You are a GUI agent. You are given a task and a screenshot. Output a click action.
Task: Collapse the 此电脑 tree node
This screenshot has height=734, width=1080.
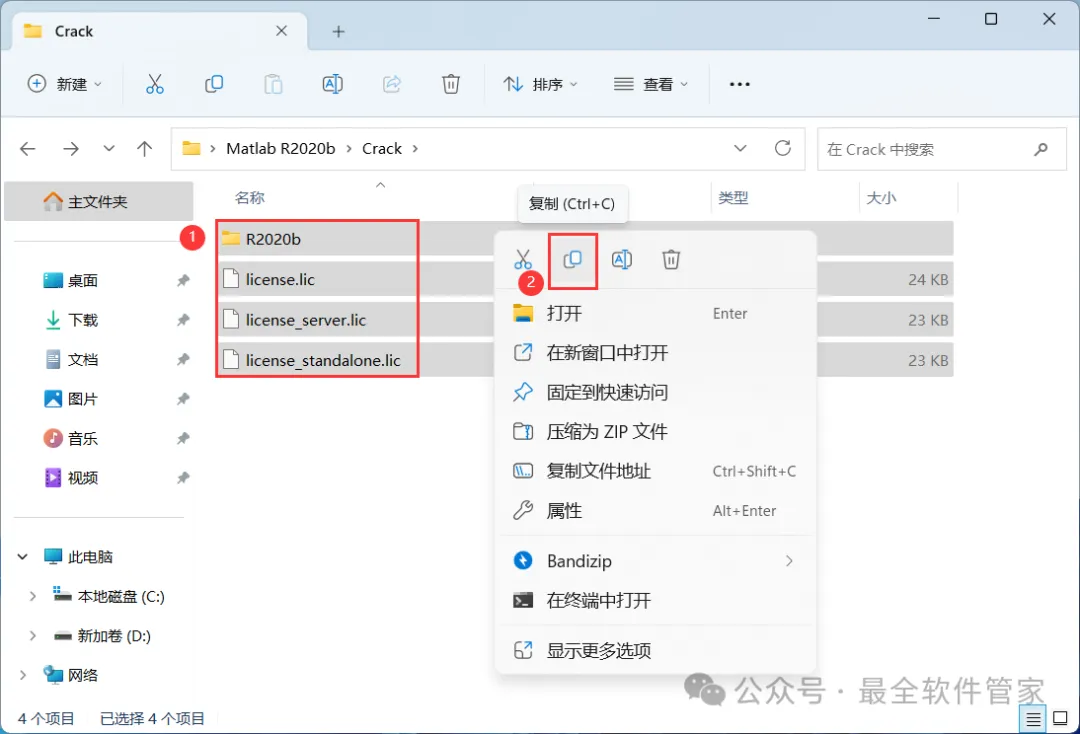click(x=23, y=556)
